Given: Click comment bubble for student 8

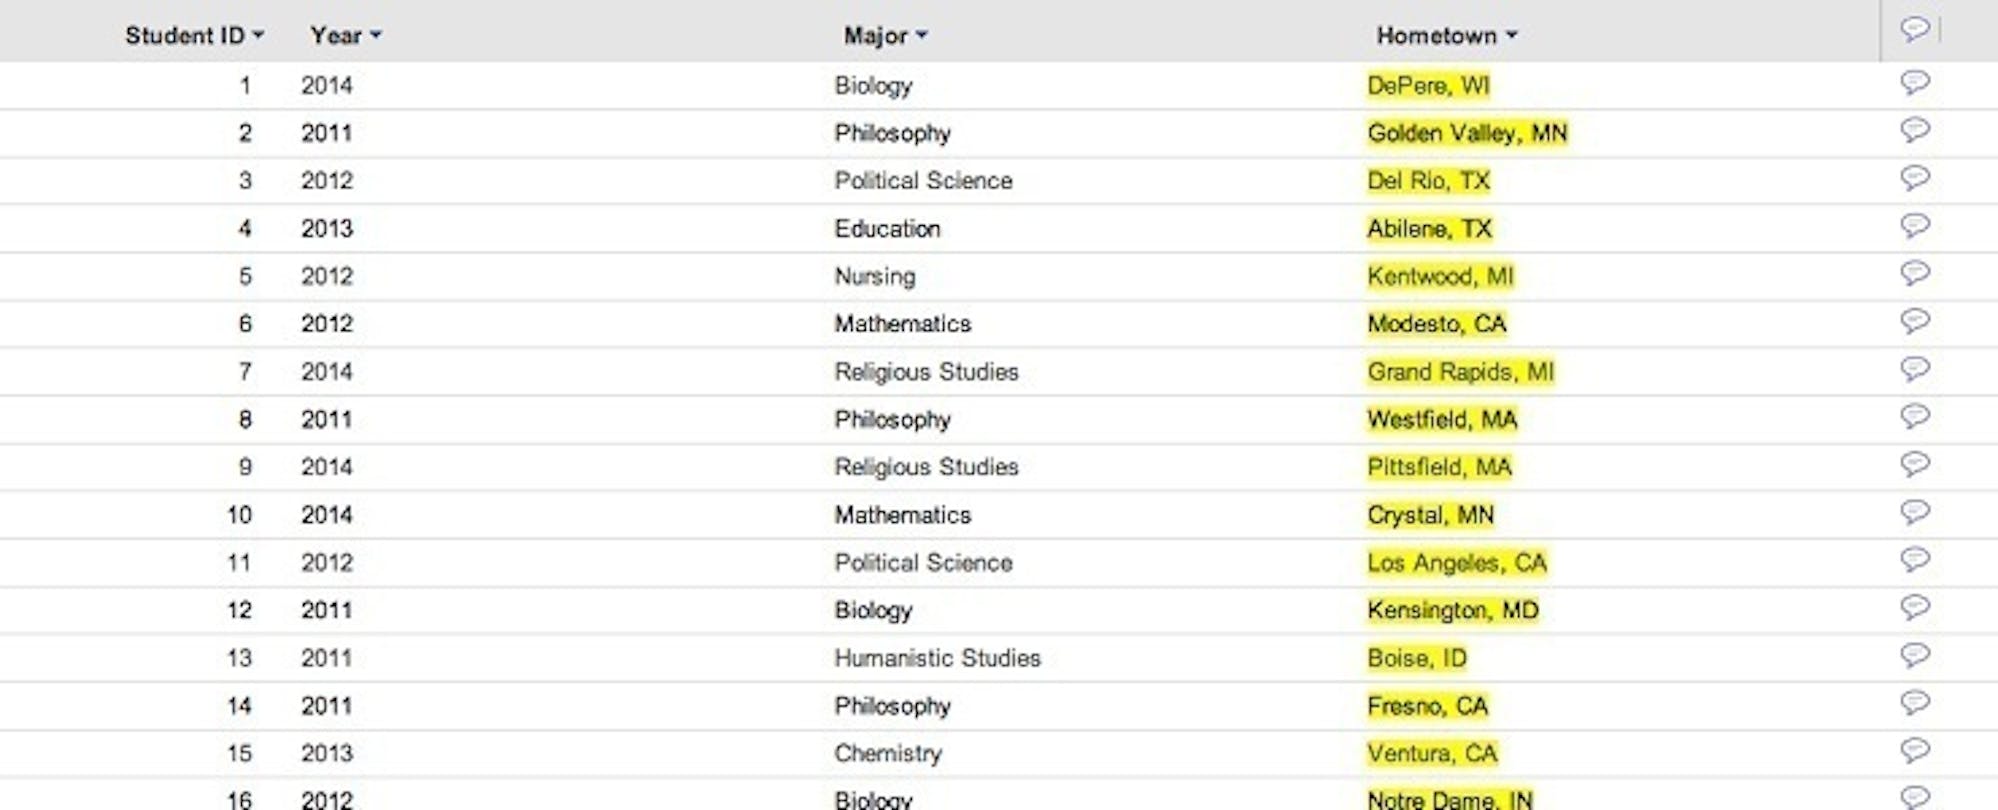Looking at the screenshot, I should (x=1914, y=416).
